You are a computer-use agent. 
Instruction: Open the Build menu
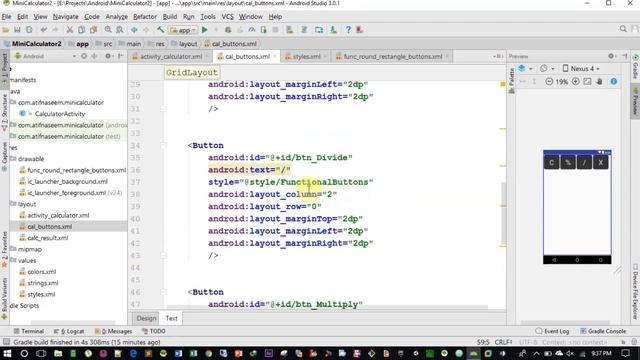coord(170,17)
